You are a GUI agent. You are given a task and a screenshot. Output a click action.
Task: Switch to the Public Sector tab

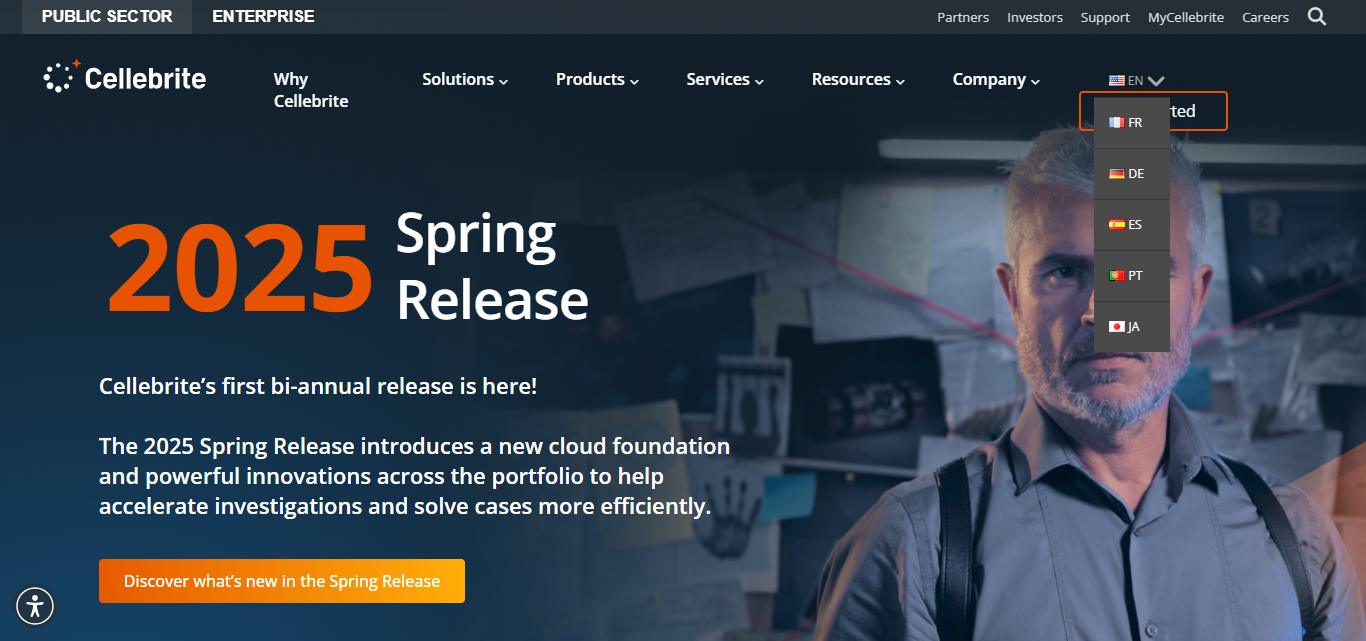click(107, 17)
